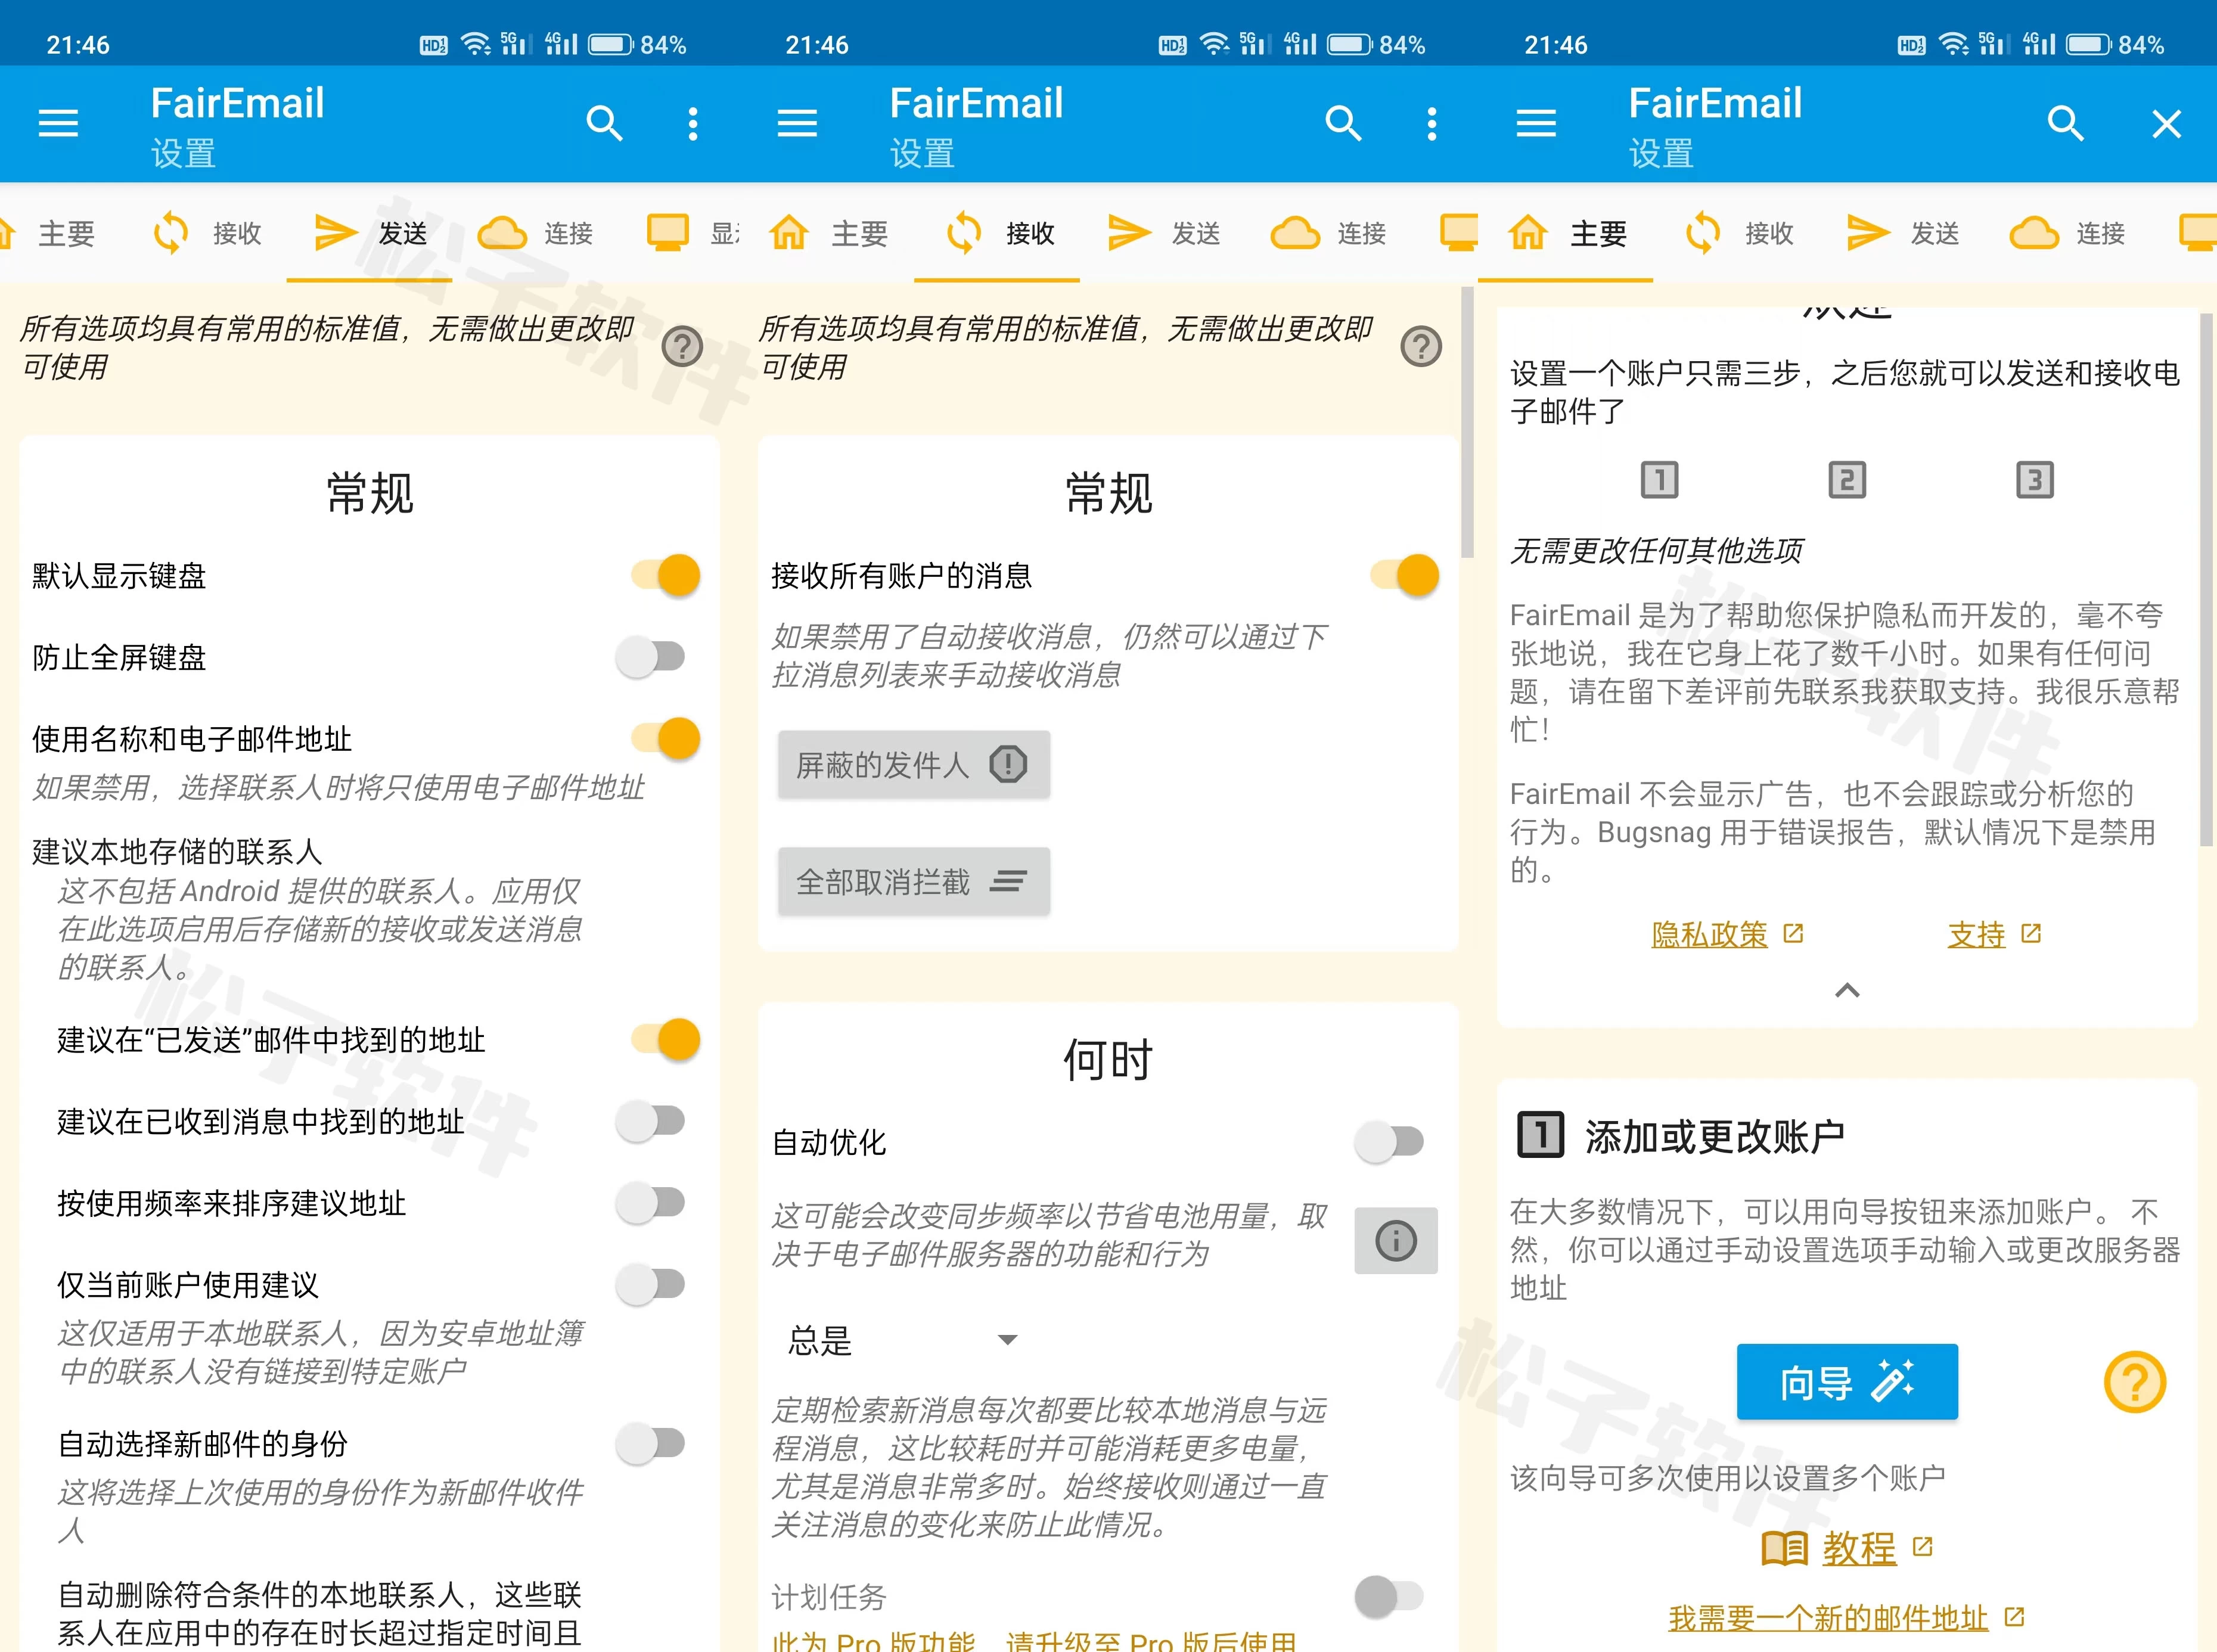Screen dimensions: 2217x1652
Task: Click scrollbar in middle screen
Action: 1467,421
